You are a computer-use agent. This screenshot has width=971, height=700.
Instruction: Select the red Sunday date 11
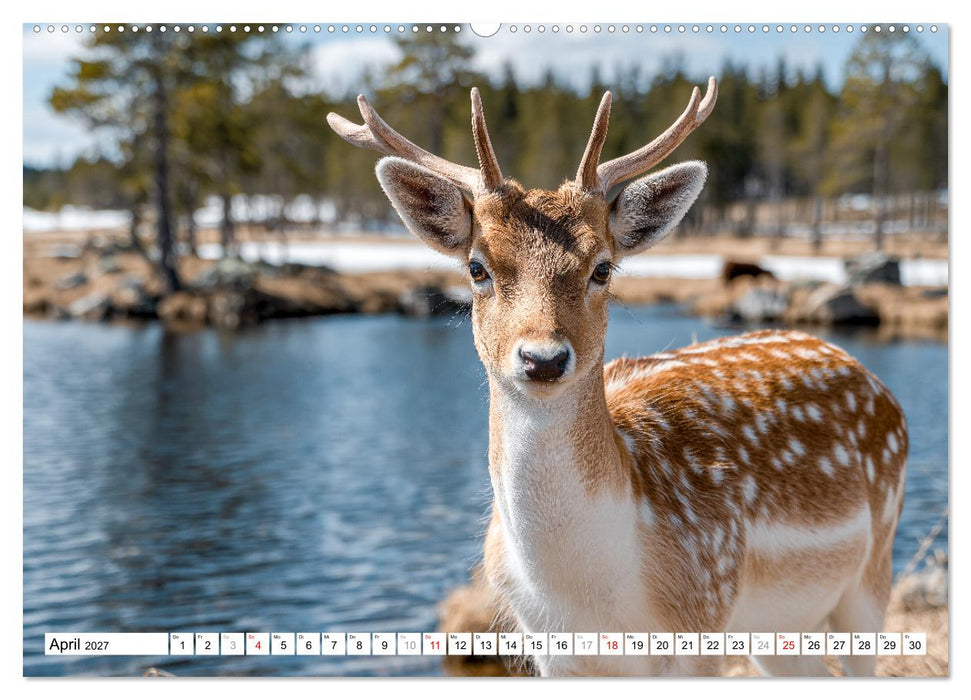click(435, 644)
